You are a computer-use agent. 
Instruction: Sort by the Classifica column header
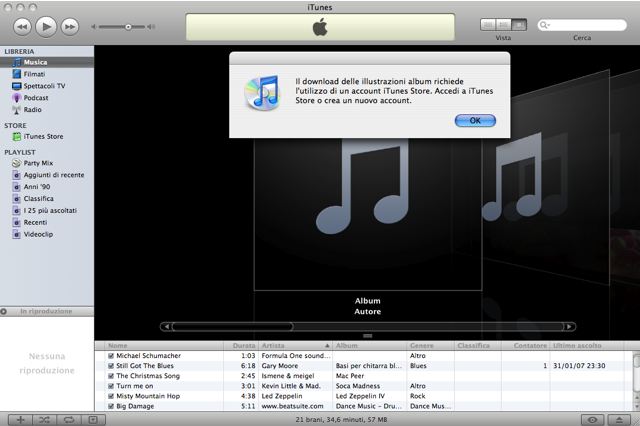(478, 346)
